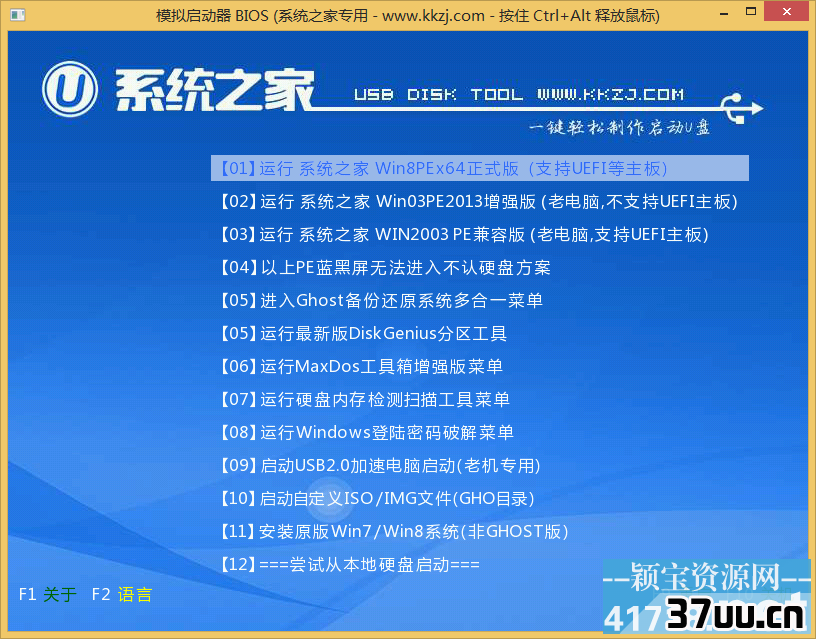The image size is (816, 639).
Task: Choose 【11】 安装原版Win7/Win8系统
Action: click(x=394, y=531)
